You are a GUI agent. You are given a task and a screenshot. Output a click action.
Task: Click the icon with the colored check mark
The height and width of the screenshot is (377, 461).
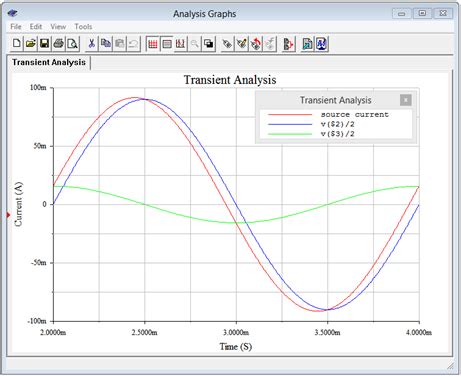(241, 44)
